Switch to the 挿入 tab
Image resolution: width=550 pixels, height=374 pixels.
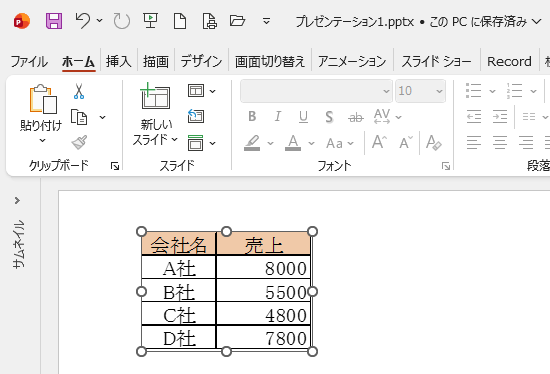(x=119, y=61)
